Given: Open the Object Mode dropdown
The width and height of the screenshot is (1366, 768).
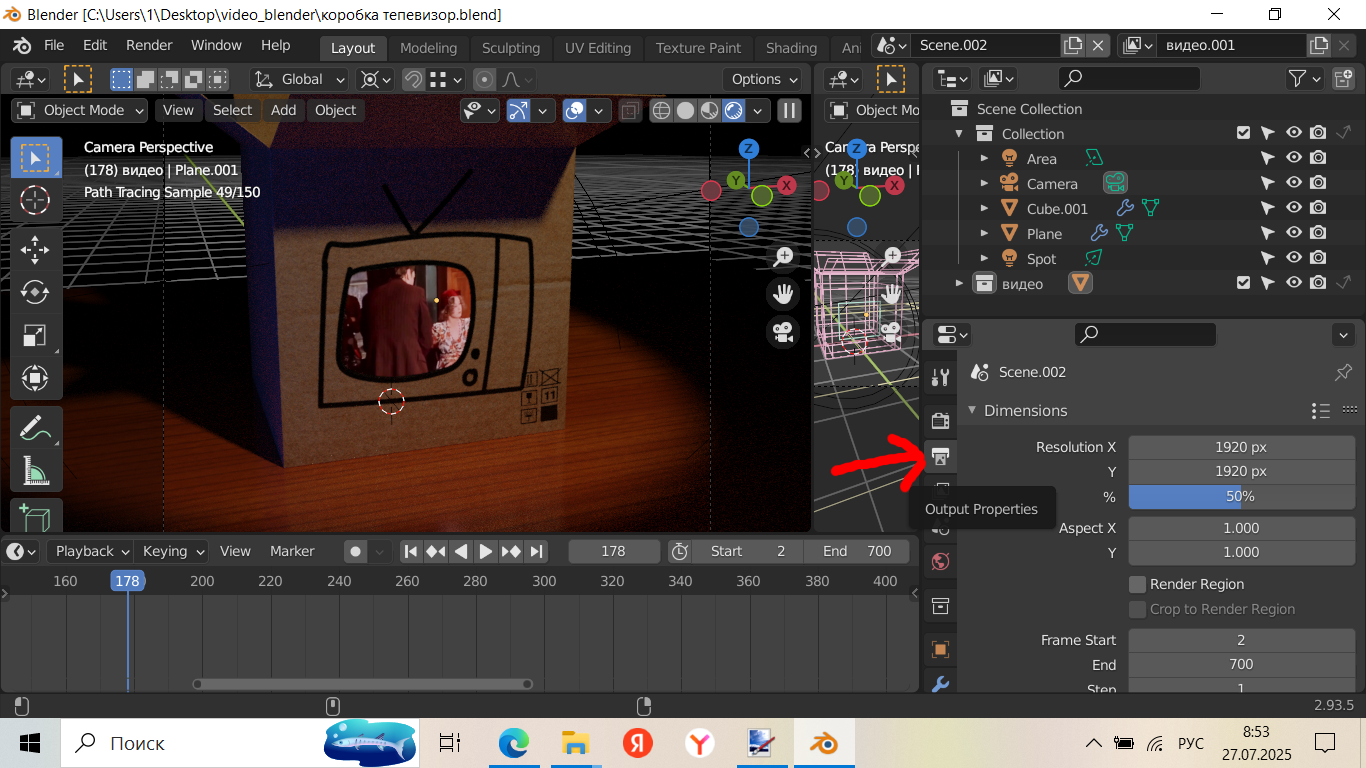Looking at the screenshot, I should 80,110.
